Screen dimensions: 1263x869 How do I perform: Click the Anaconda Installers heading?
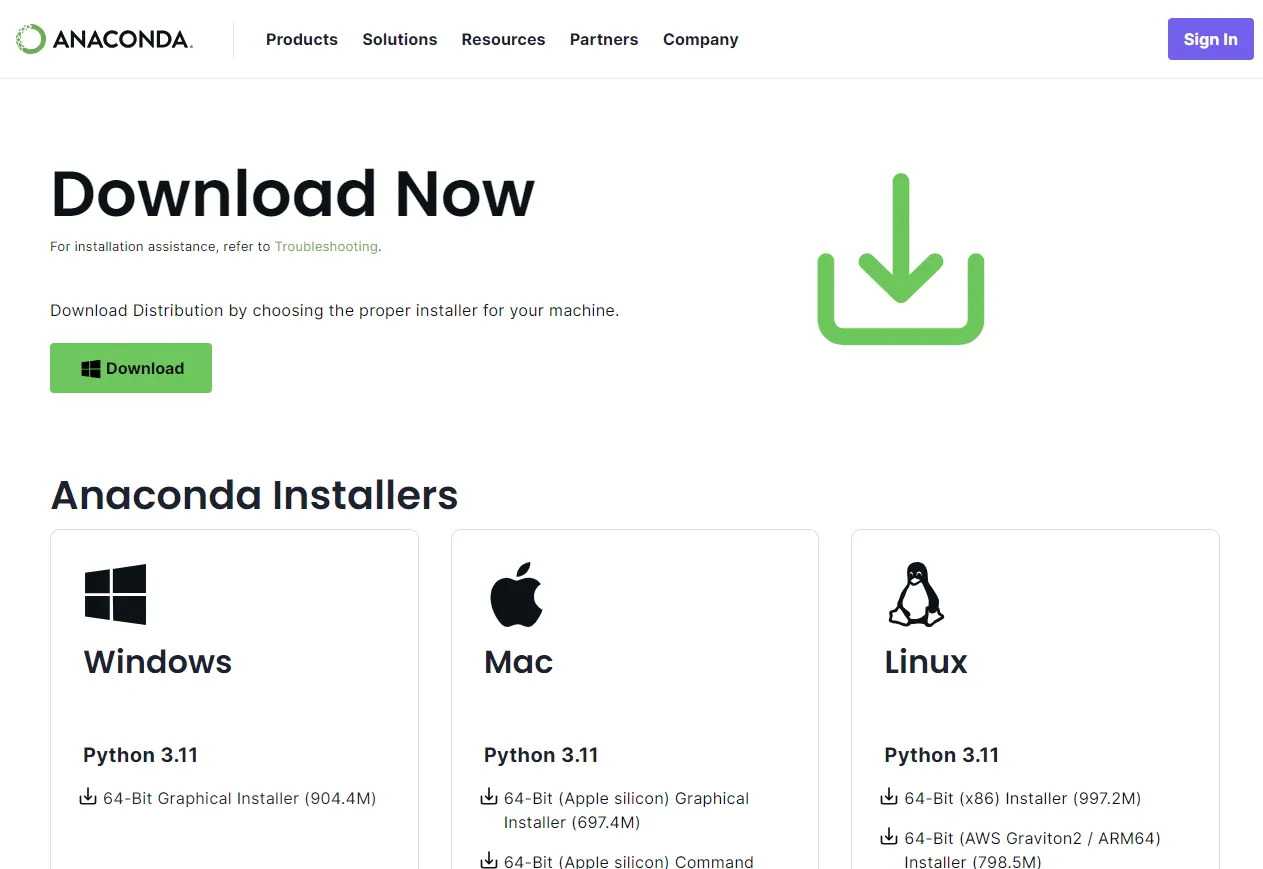click(x=254, y=495)
